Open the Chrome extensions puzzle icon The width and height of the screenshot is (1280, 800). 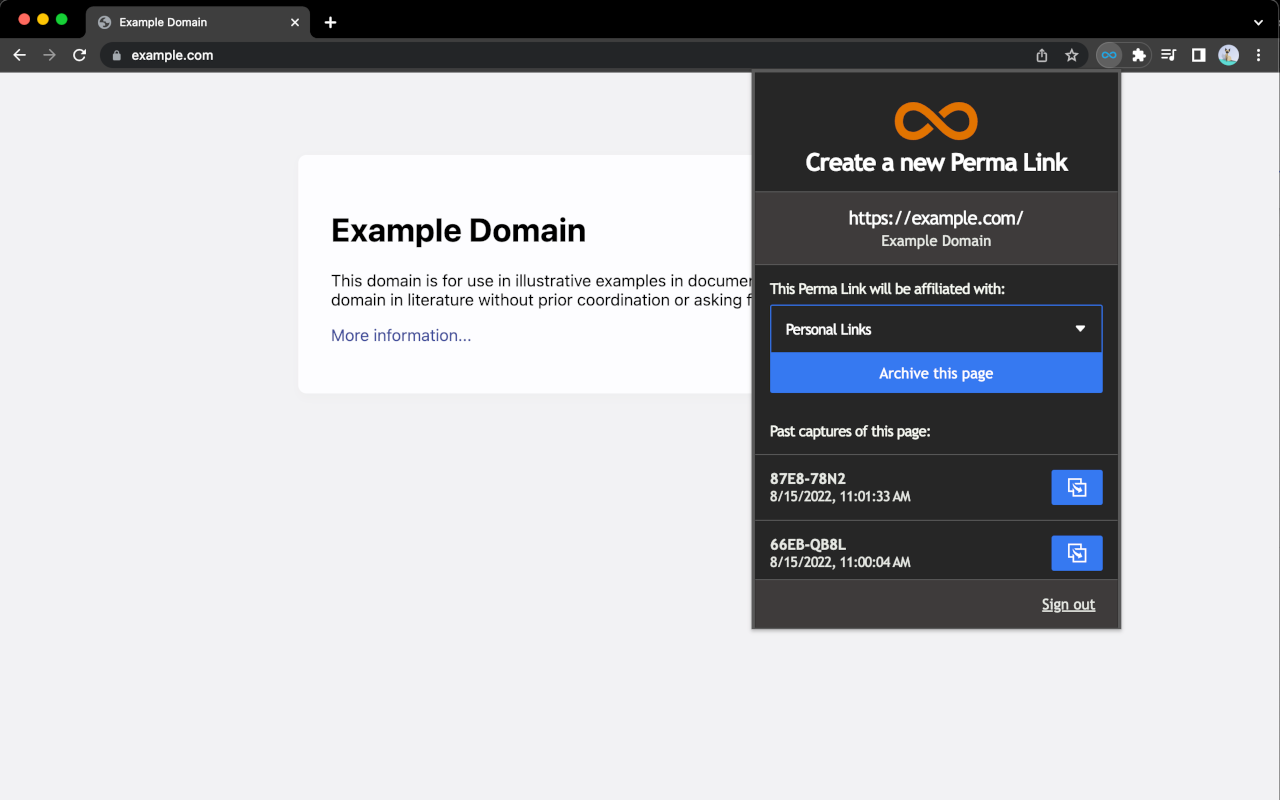1138,55
